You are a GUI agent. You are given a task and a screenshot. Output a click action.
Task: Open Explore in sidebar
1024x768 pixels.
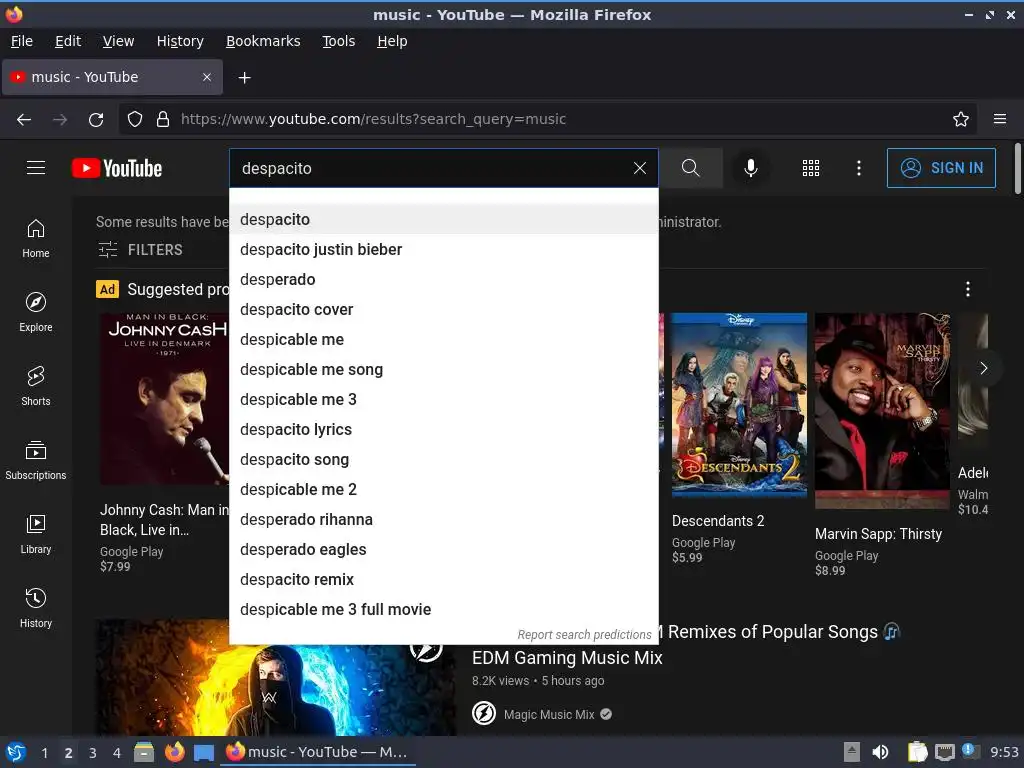36,313
